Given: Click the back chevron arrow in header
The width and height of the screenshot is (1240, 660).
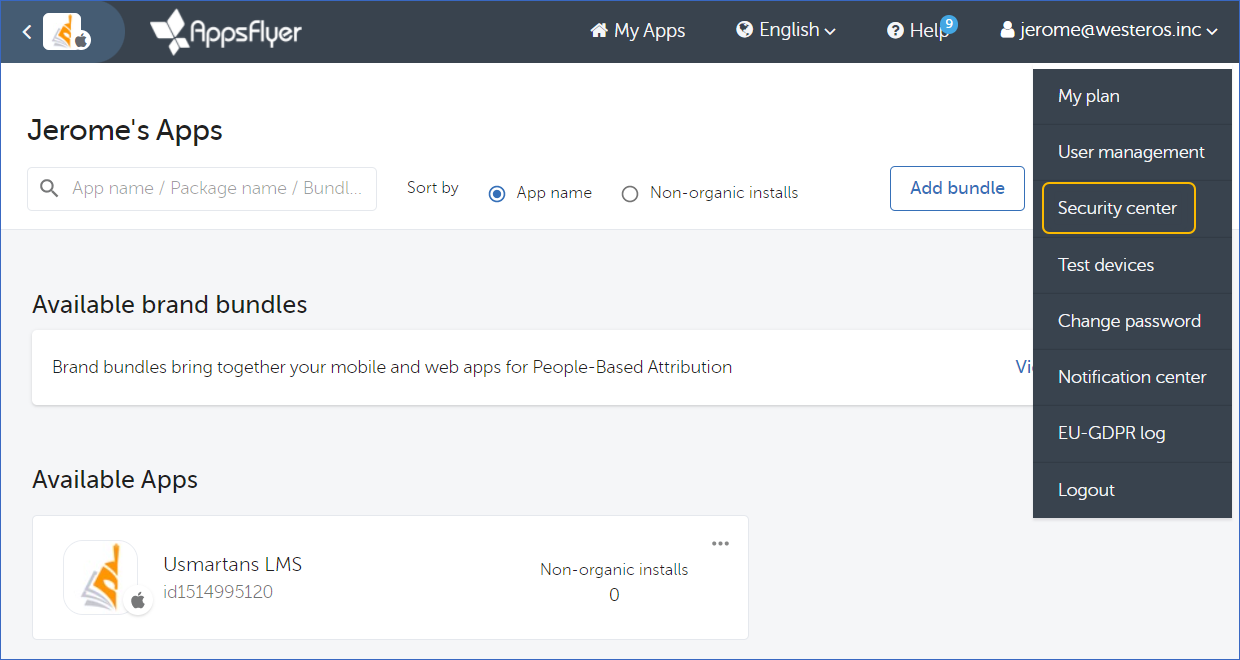Looking at the screenshot, I should coord(26,32).
